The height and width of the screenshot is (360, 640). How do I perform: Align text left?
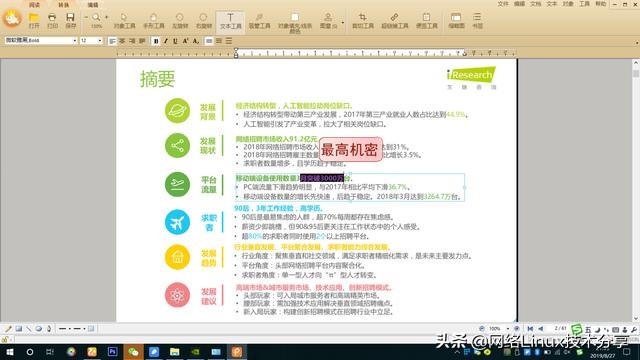pyautogui.click(x=112, y=41)
